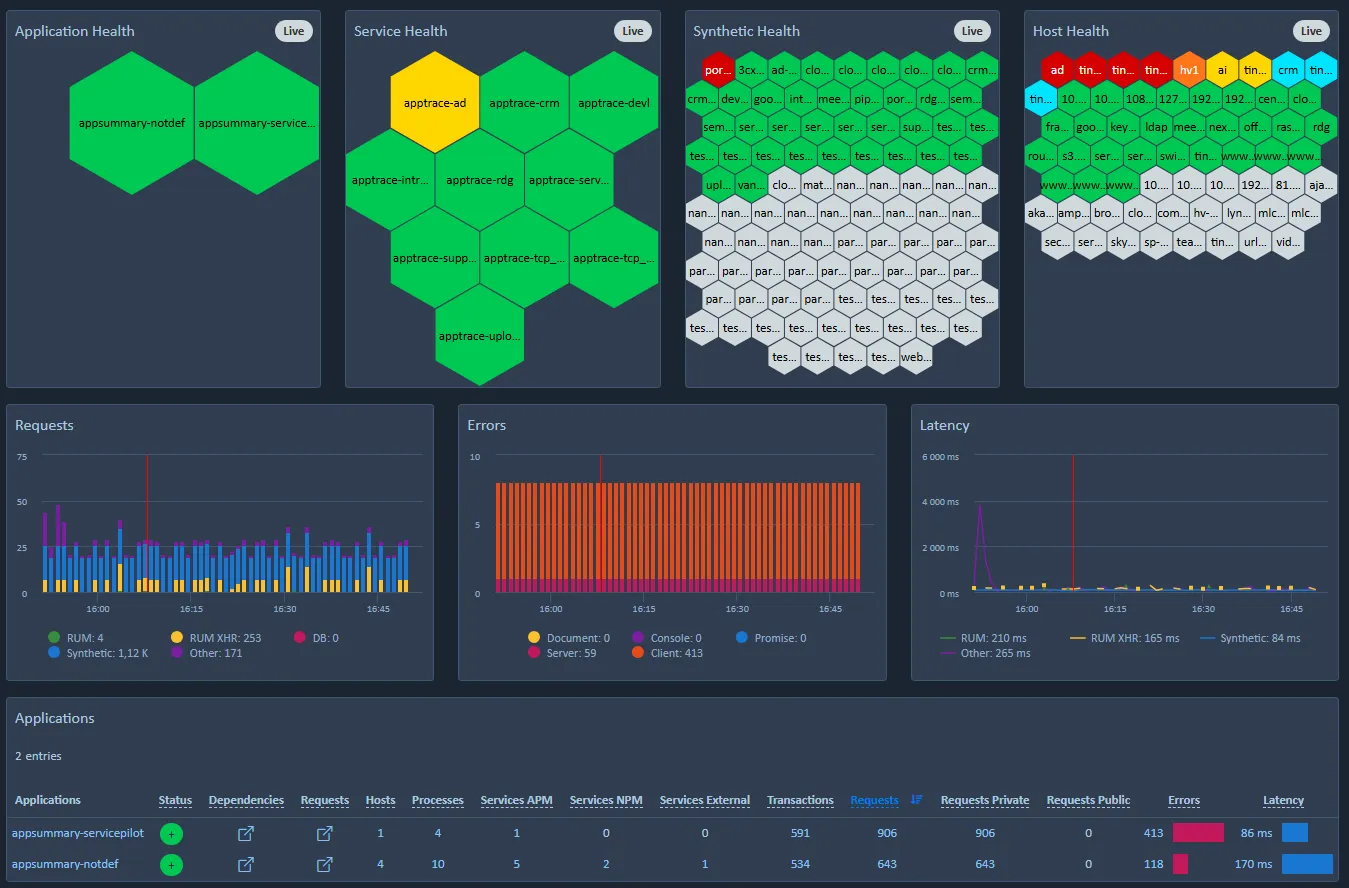Image resolution: width=1349 pixels, height=888 pixels.
Task: Sort table by Transactions column header
Action: (x=800, y=800)
